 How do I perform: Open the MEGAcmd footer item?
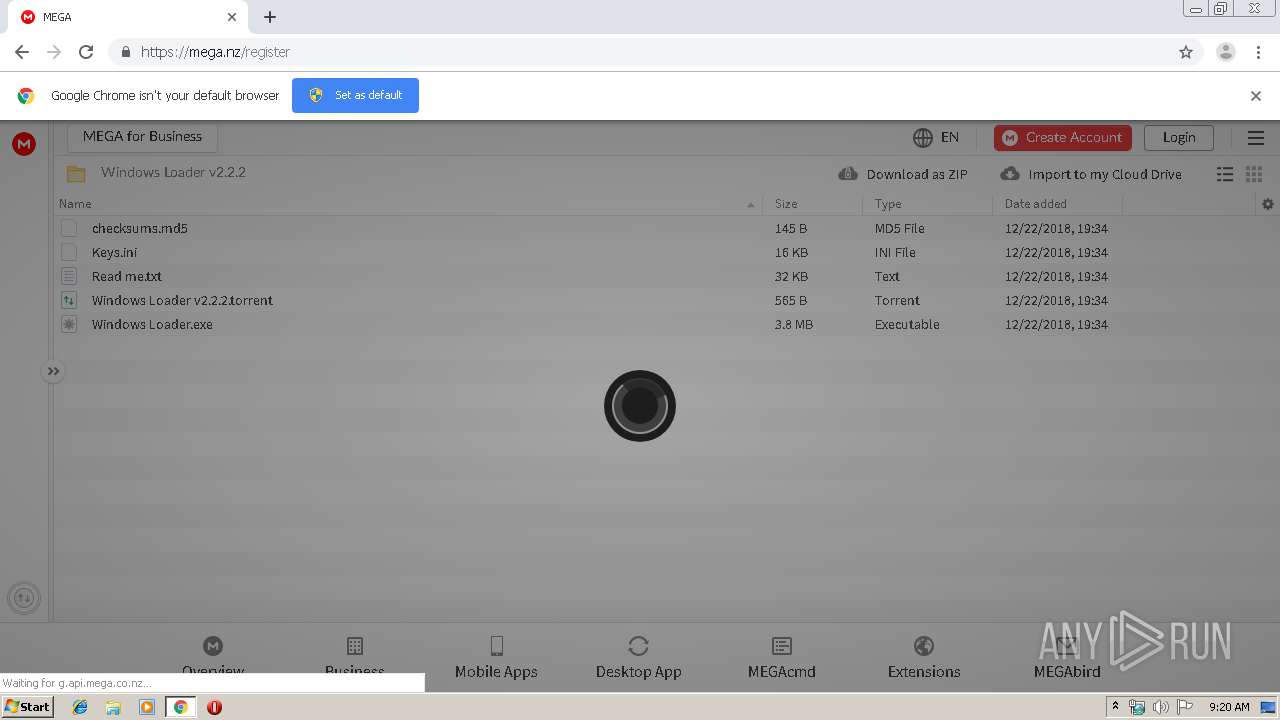click(x=782, y=658)
